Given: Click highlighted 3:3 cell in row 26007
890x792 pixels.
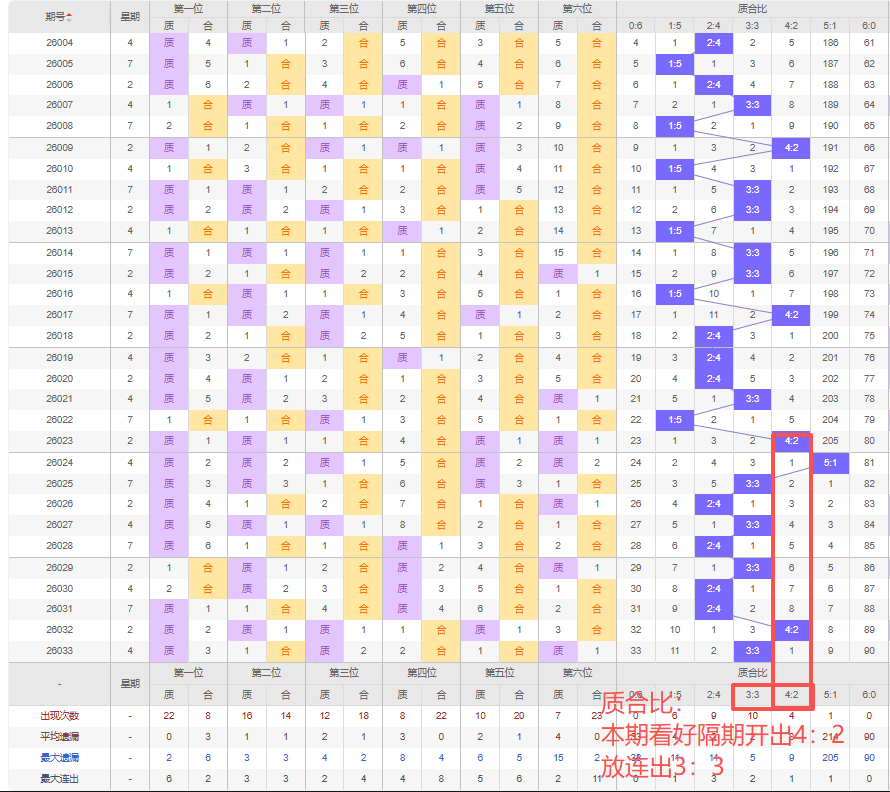Looking at the screenshot, I should (752, 104).
